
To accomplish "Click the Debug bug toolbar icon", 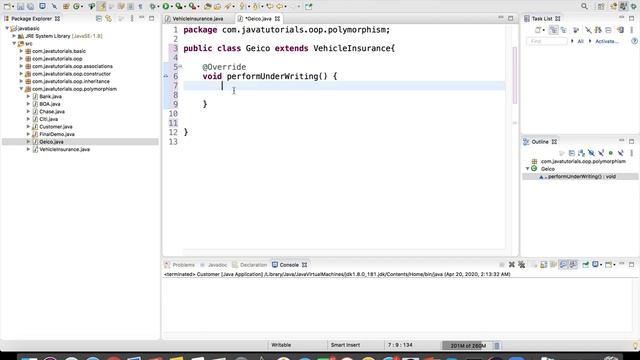I will pos(153,6).
